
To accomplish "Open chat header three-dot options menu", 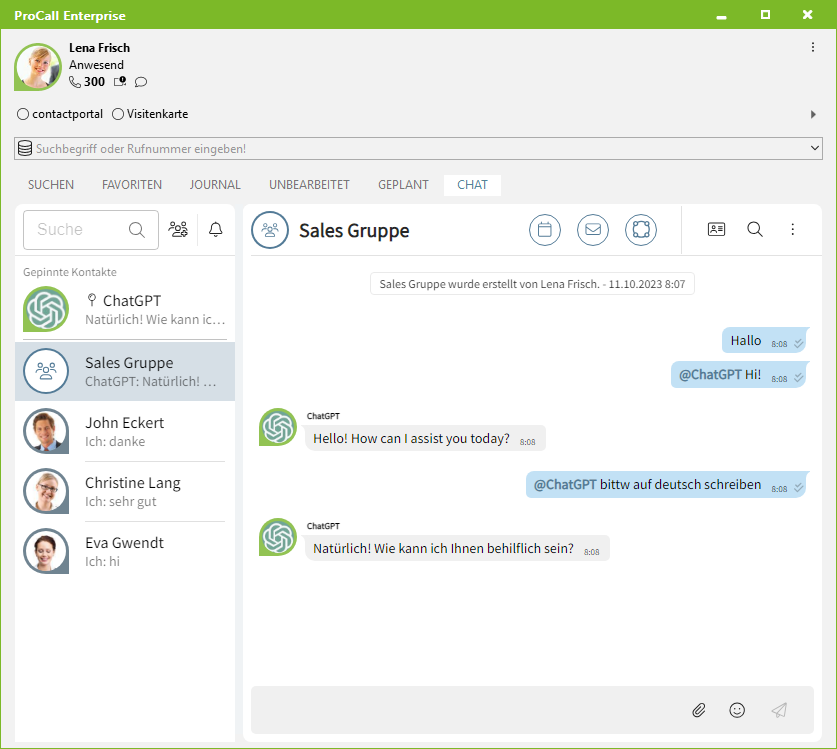I will coord(793,230).
